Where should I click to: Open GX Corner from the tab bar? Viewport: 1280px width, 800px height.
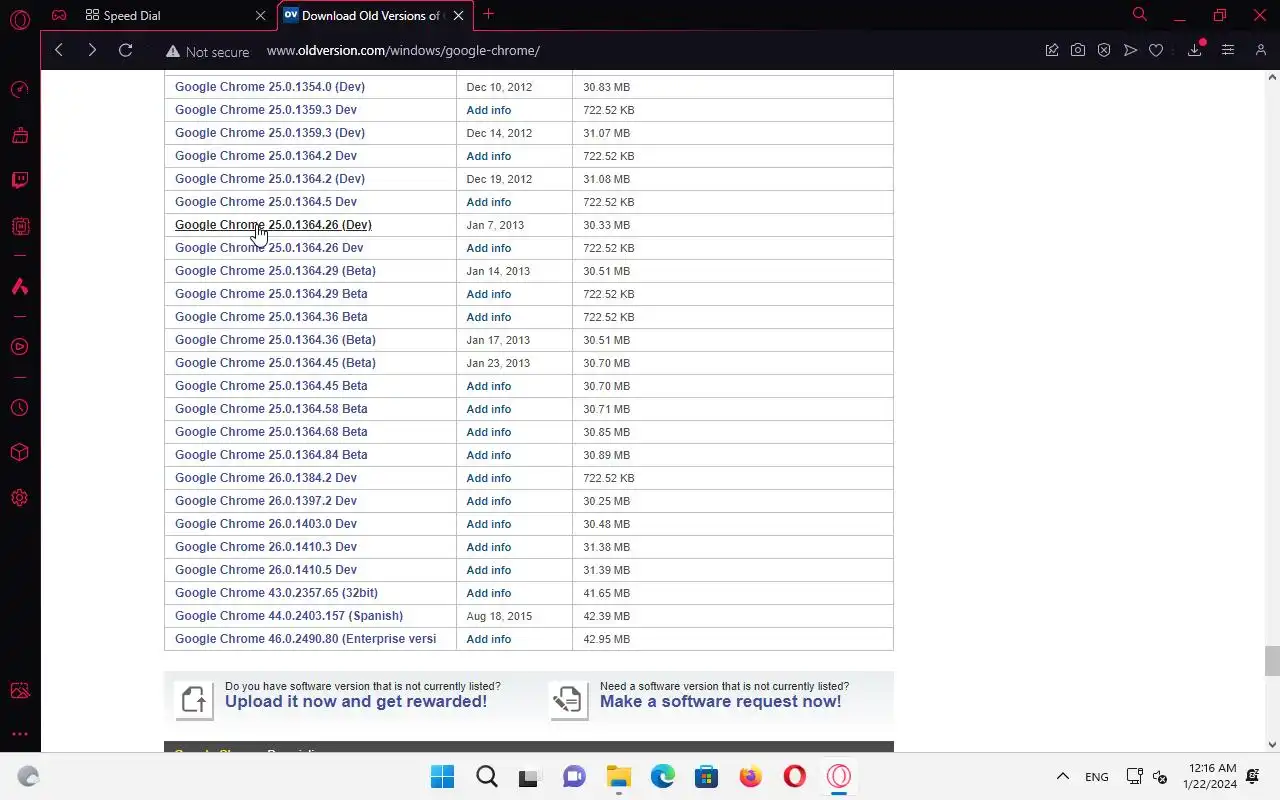point(59,15)
